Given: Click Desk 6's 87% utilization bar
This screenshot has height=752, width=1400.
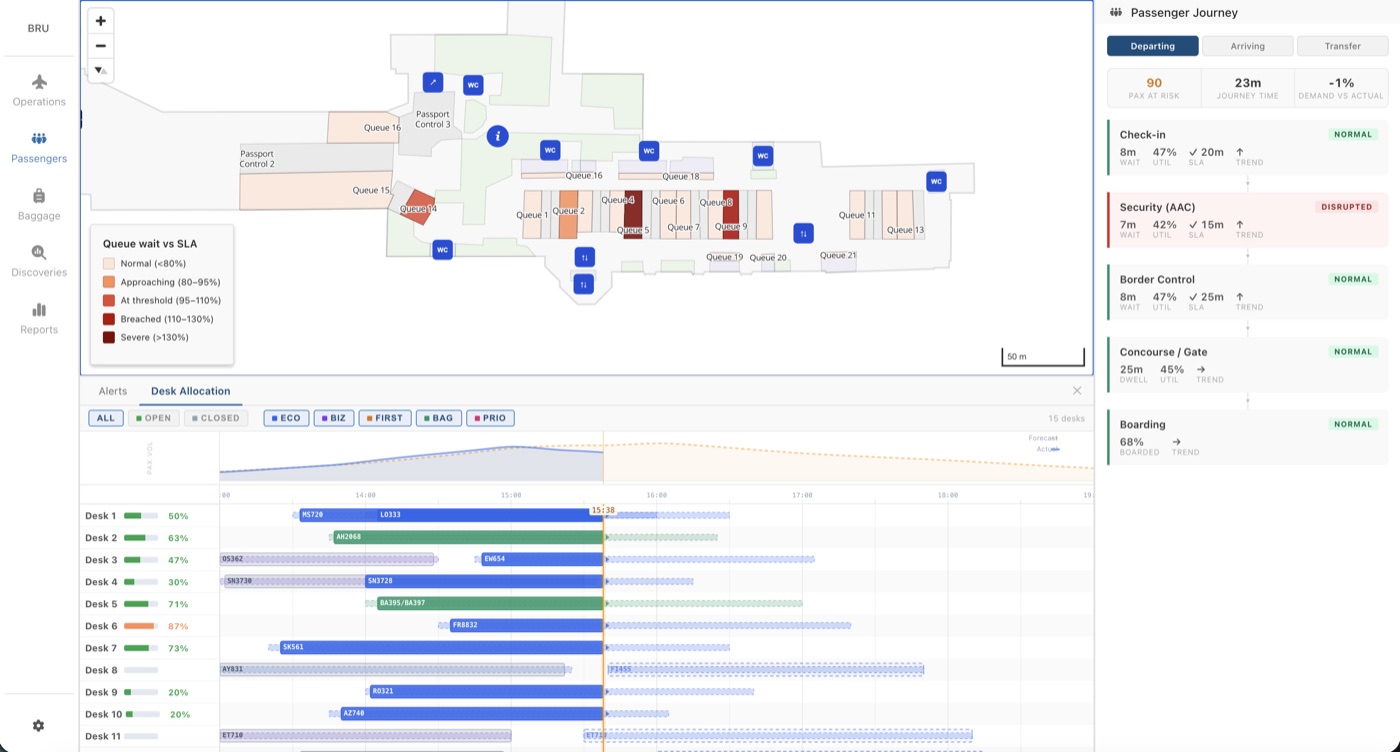Looking at the screenshot, I should pyautogui.click(x=141, y=626).
